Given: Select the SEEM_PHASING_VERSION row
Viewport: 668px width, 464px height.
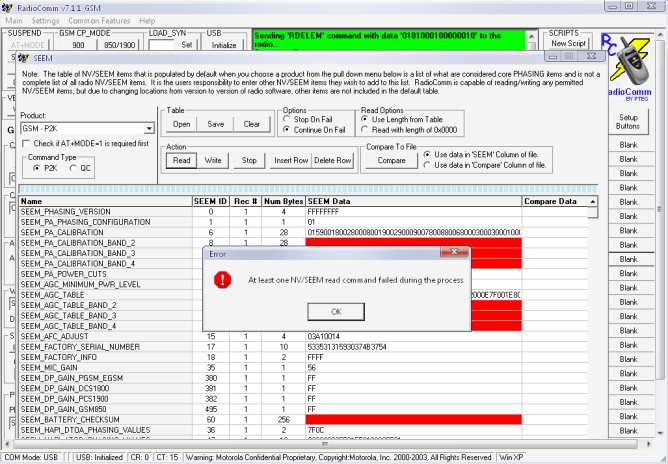Looking at the screenshot, I should pos(303,212).
